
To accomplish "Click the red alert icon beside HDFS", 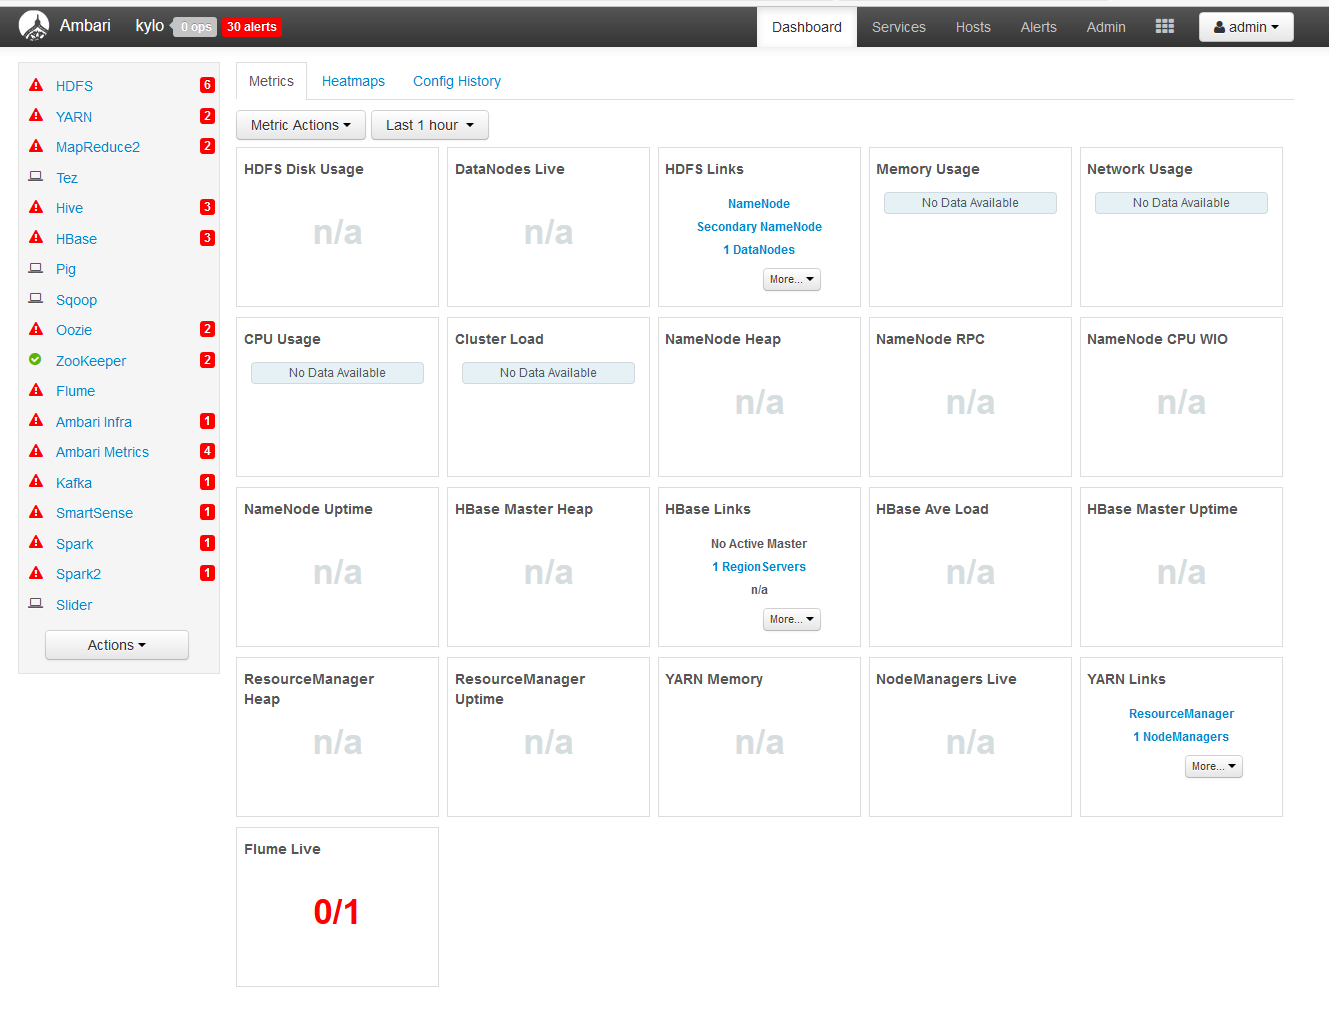I will coord(36,85).
